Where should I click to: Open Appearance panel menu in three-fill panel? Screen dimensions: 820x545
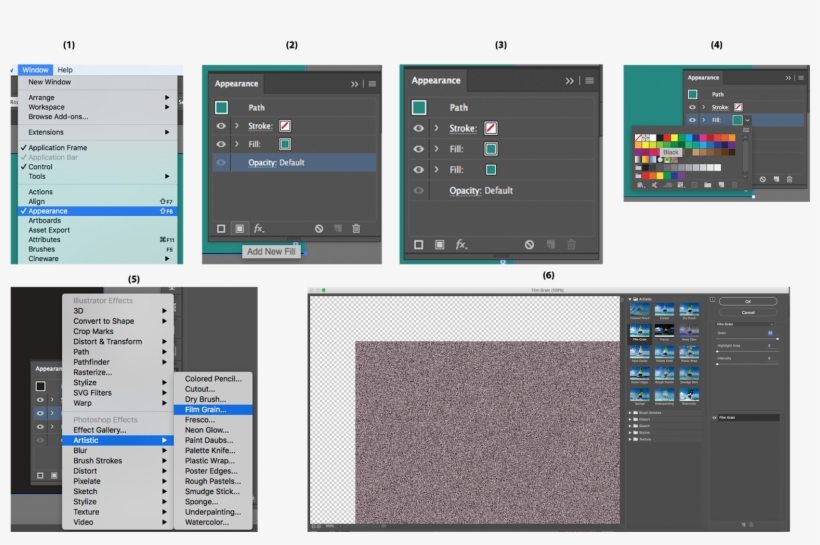(x=590, y=81)
